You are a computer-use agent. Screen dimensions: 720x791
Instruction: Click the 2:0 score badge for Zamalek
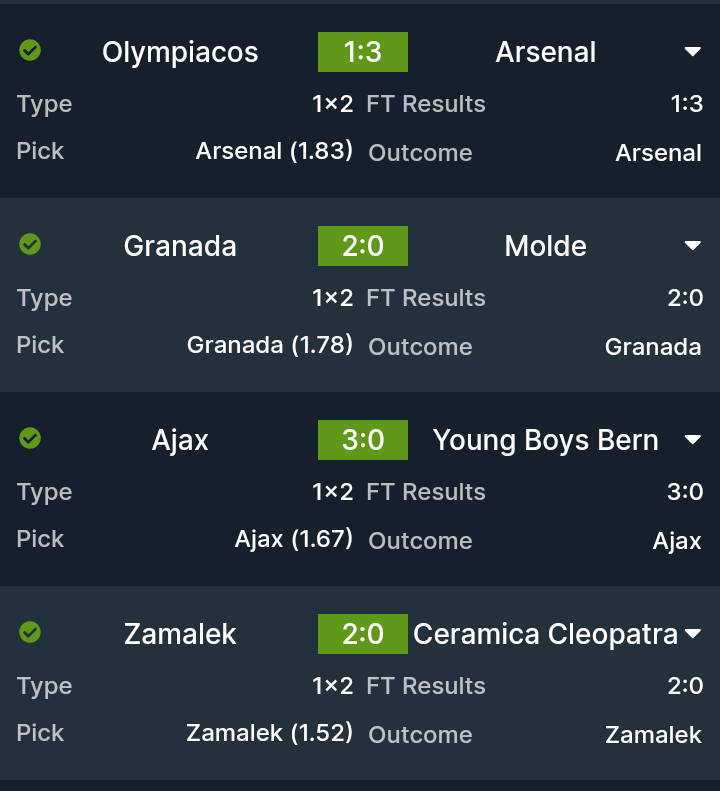(x=363, y=634)
